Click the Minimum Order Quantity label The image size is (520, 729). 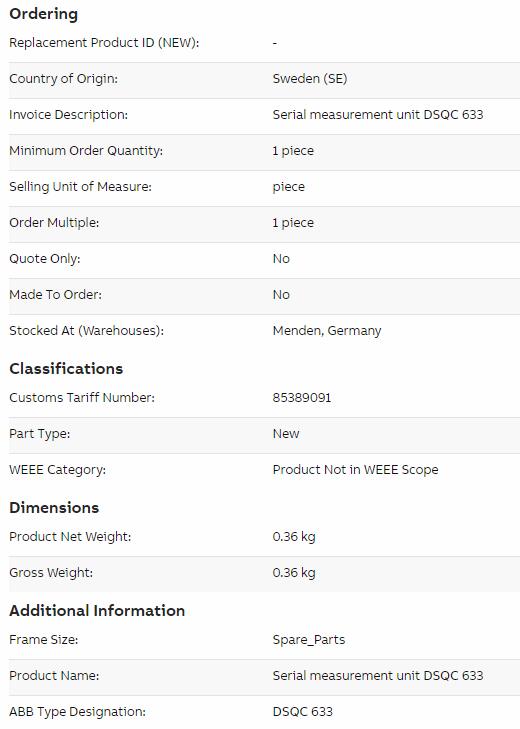tap(86, 151)
